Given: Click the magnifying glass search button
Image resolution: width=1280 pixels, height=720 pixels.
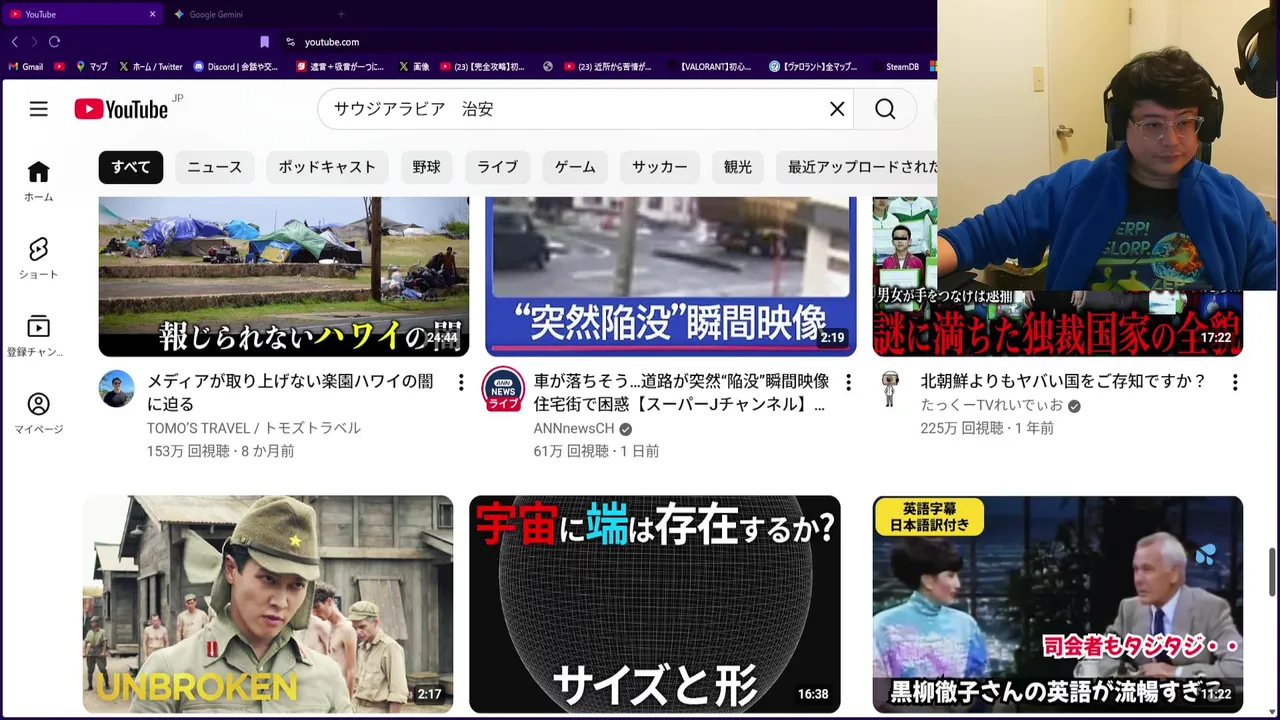Looking at the screenshot, I should (885, 109).
